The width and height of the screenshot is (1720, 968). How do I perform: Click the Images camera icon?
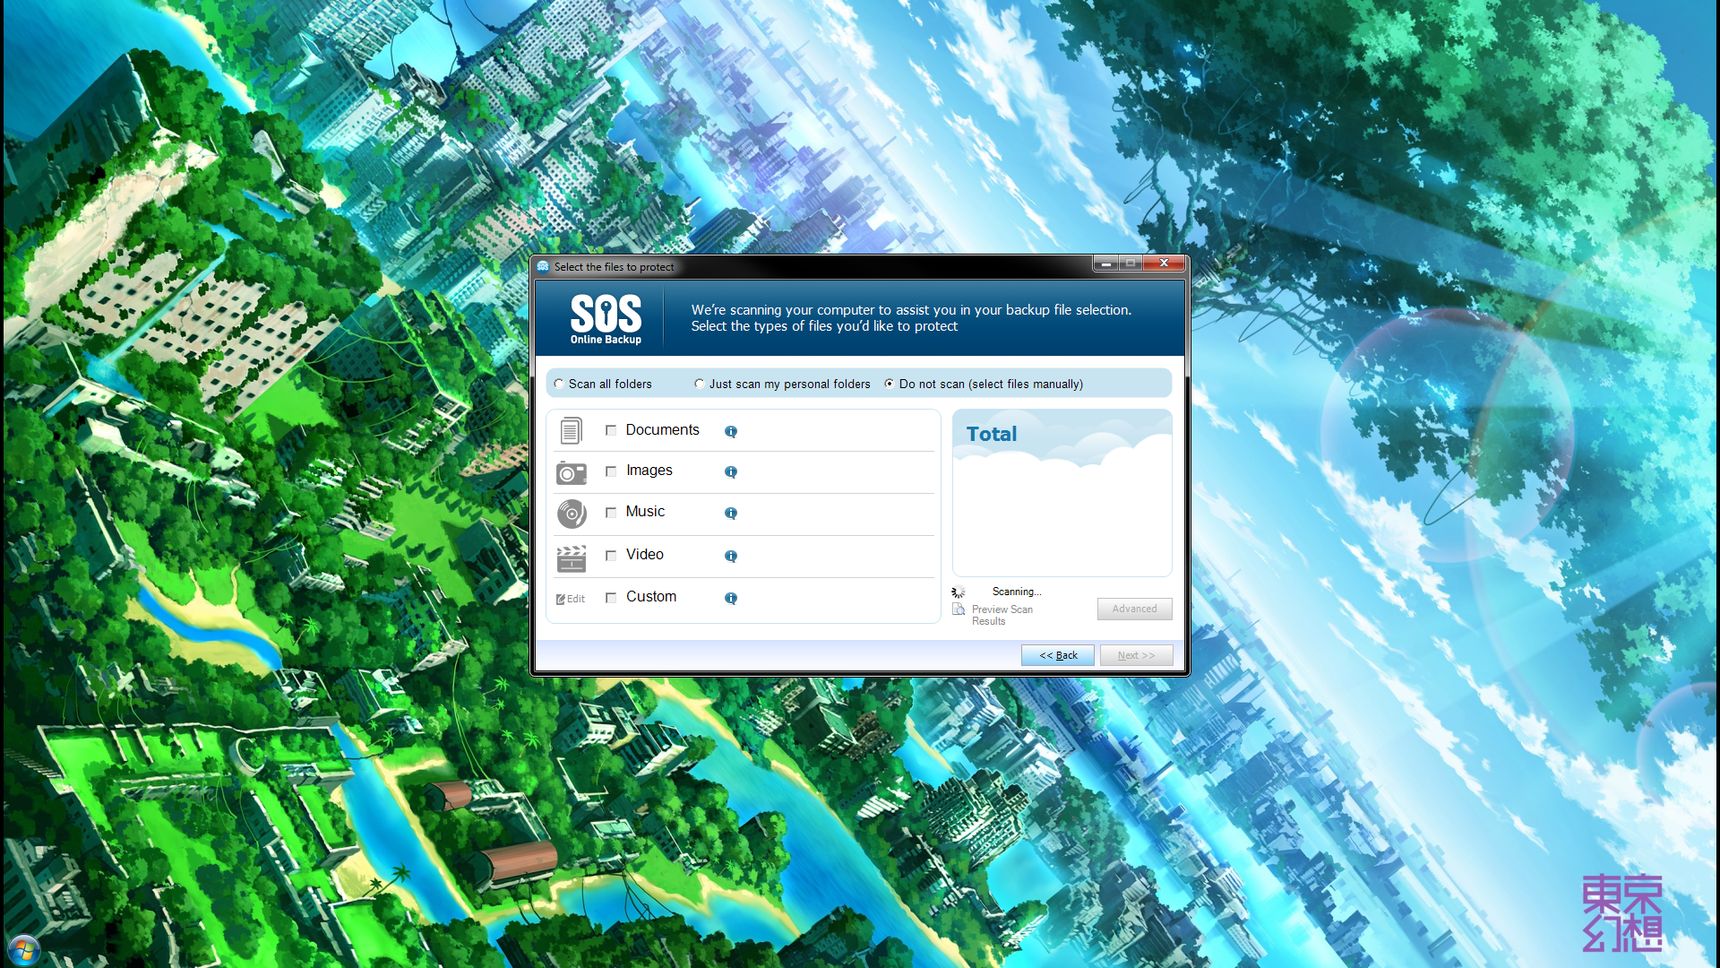coord(571,472)
